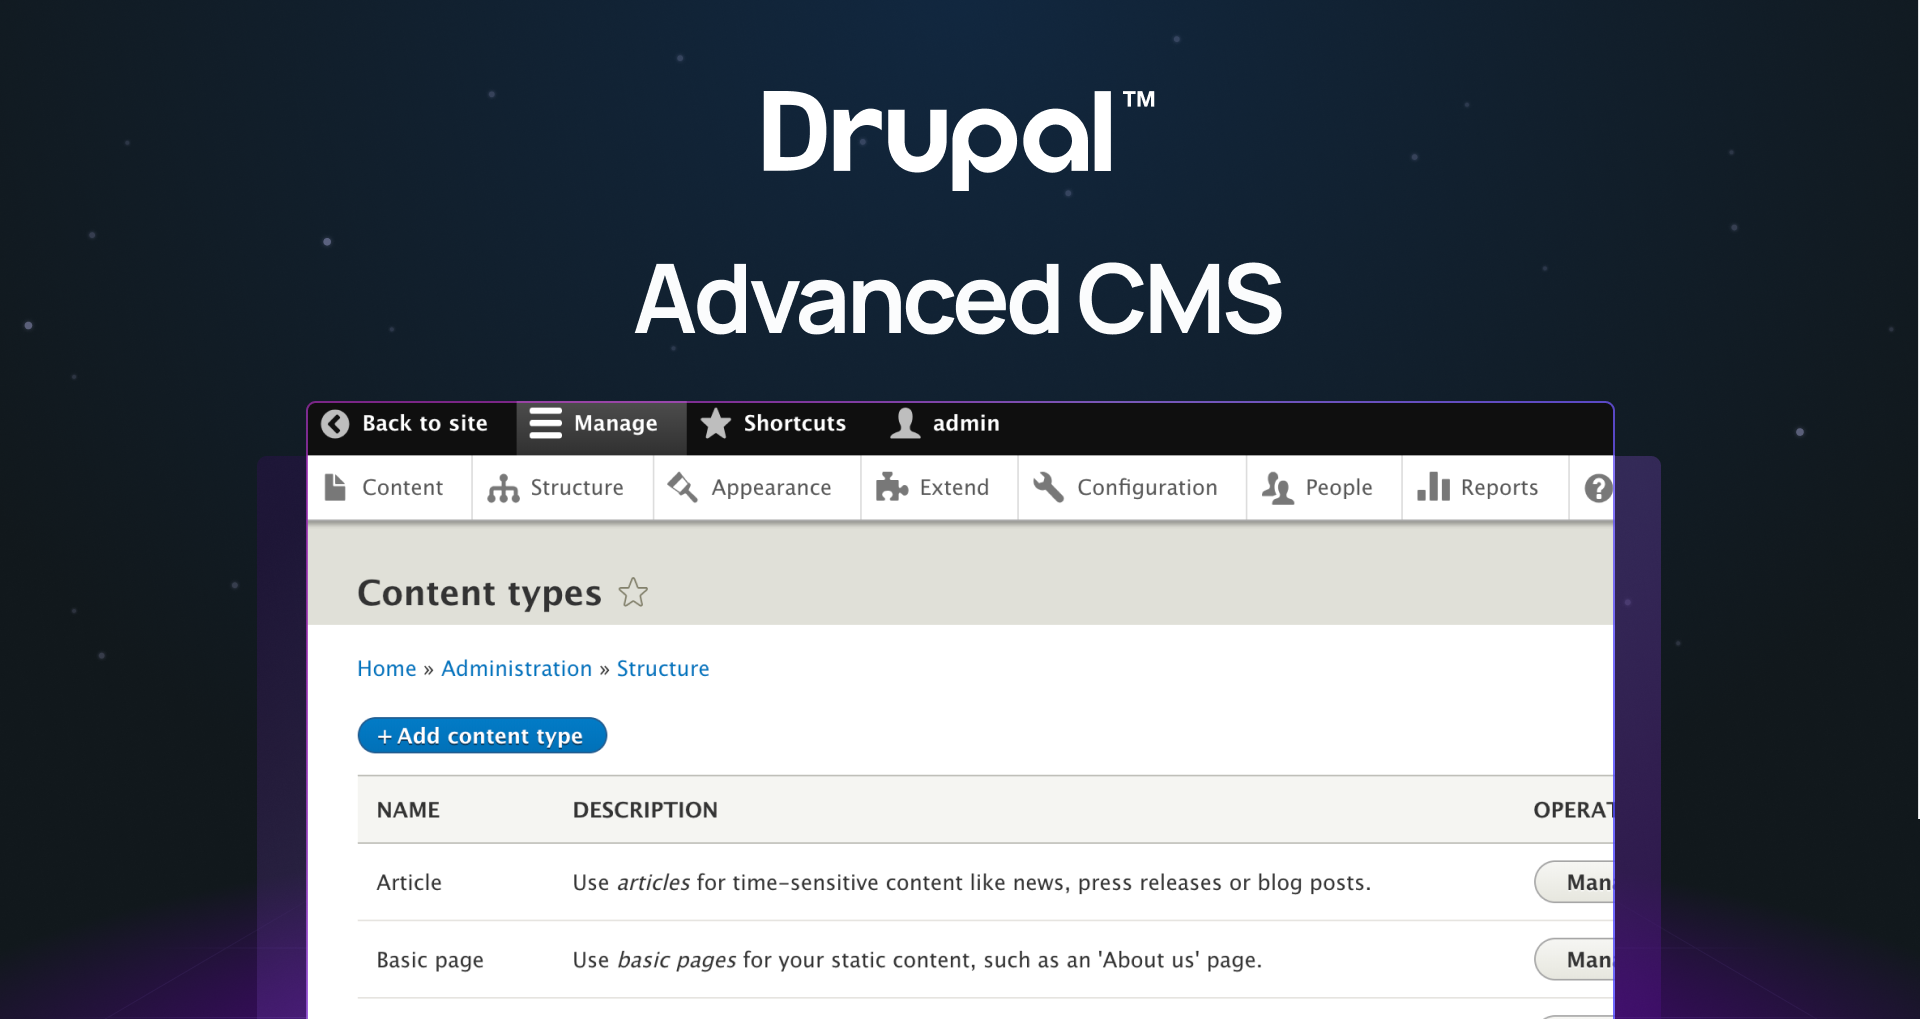Click the Manage hamburger icon
Screen dimensions: 1920x1019
(545, 424)
